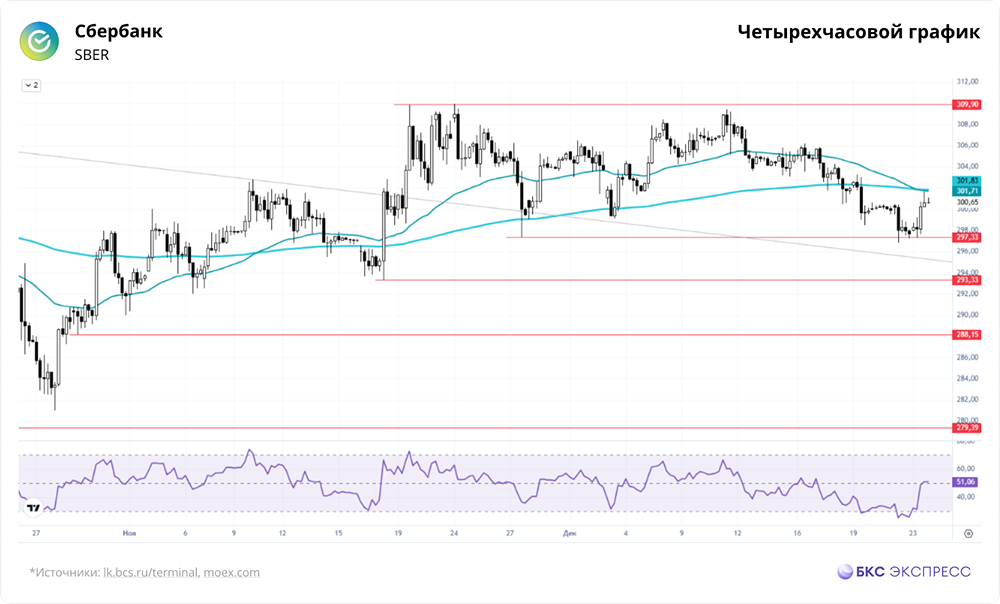Expand the indicator legend chevron labeled 2
The image size is (1000, 604).
tap(31, 85)
